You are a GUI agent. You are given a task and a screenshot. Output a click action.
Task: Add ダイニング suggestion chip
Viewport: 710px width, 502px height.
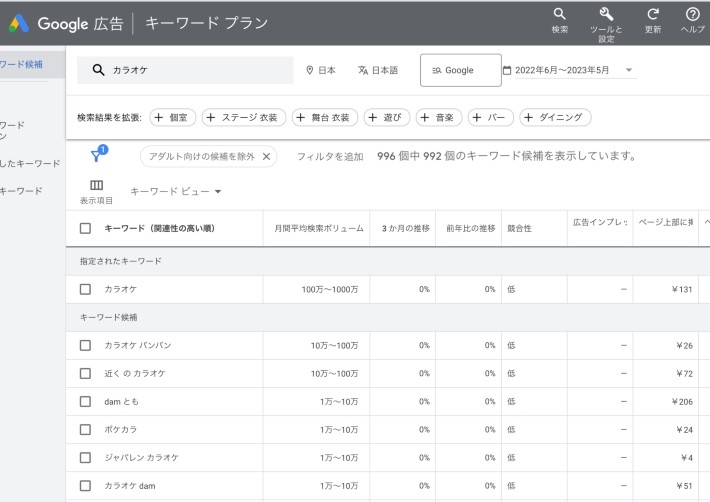(x=555, y=118)
